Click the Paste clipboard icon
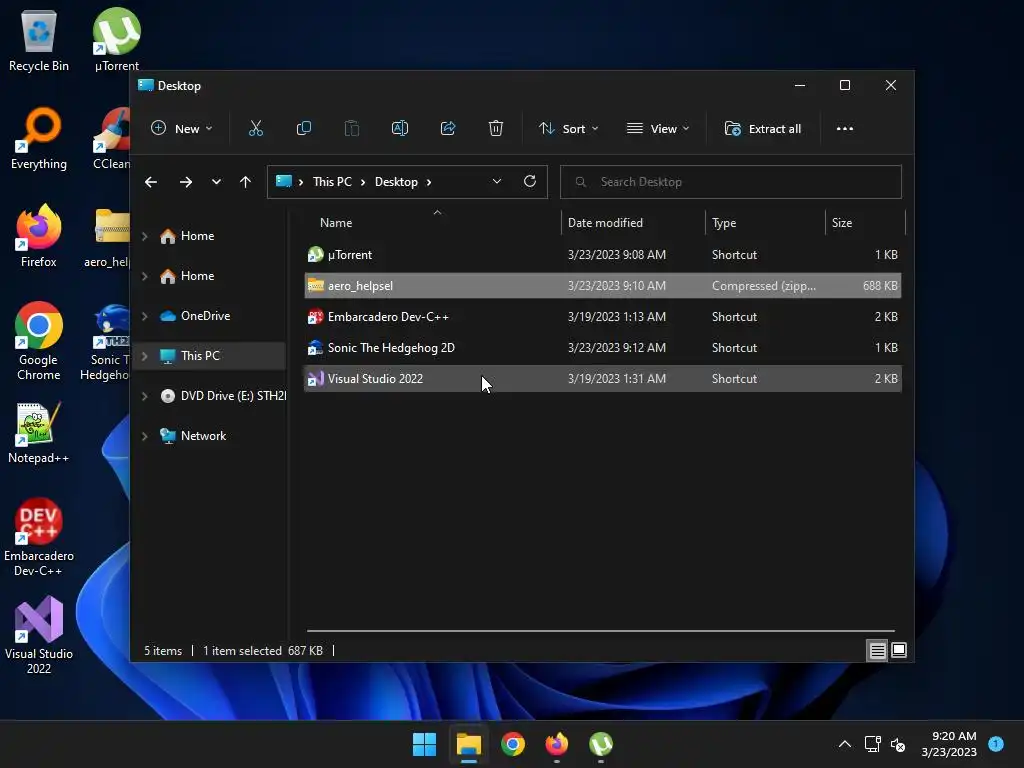1024x768 pixels. tap(352, 129)
